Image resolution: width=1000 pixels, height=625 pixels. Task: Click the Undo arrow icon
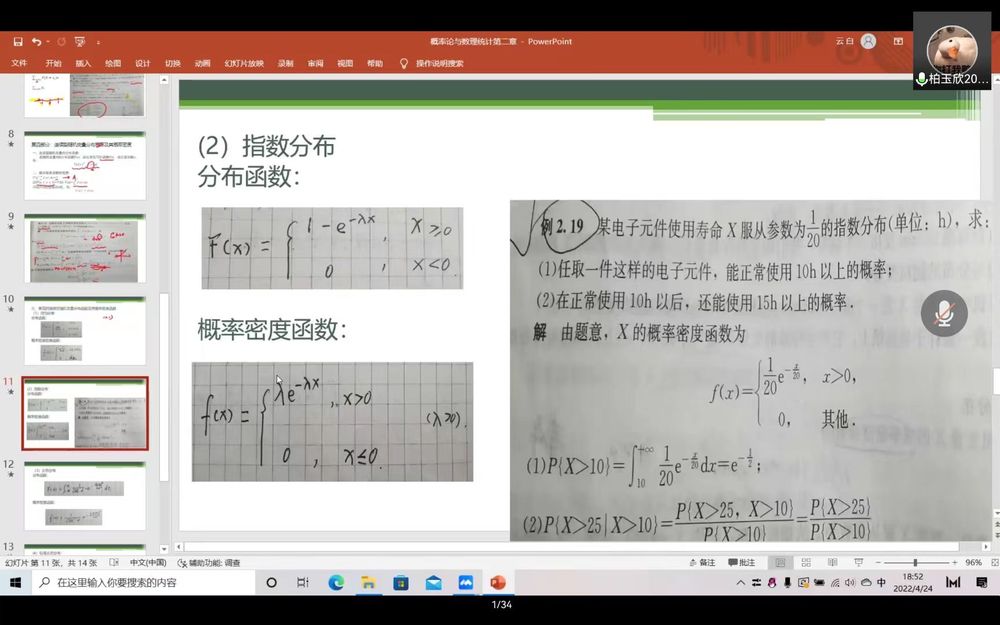point(36,42)
